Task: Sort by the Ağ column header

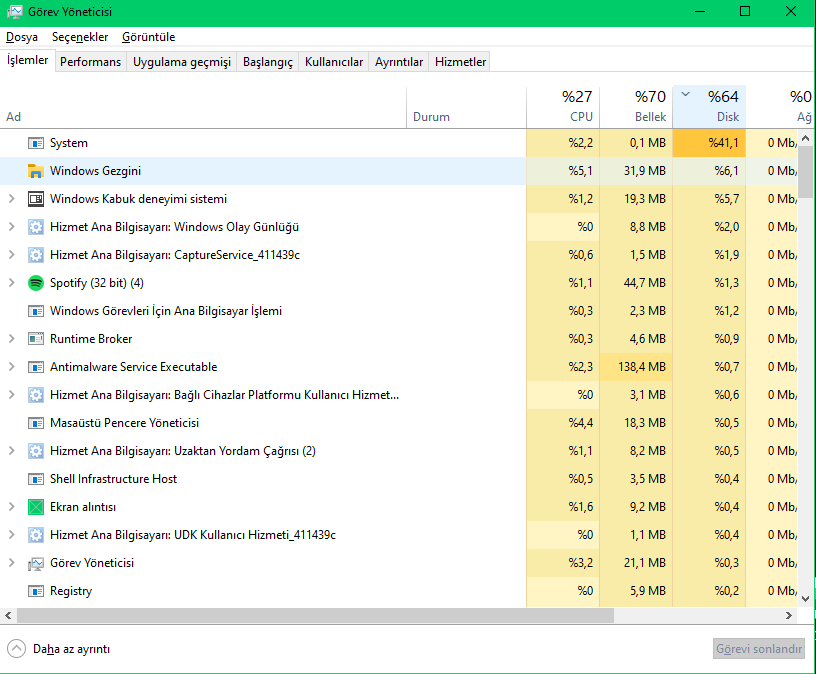Action: [x=781, y=107]
